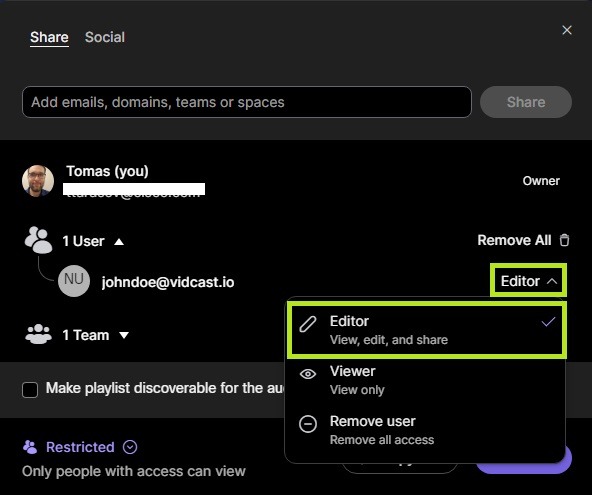Open the Social tab
Screen dimensions: 592x495
pyautogui.click(x=105, y=37)
